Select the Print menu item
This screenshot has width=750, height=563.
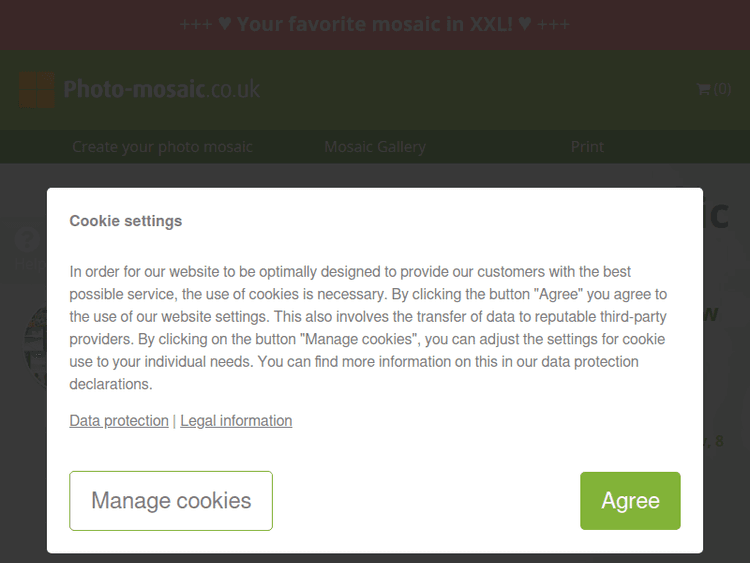[587, 147]
